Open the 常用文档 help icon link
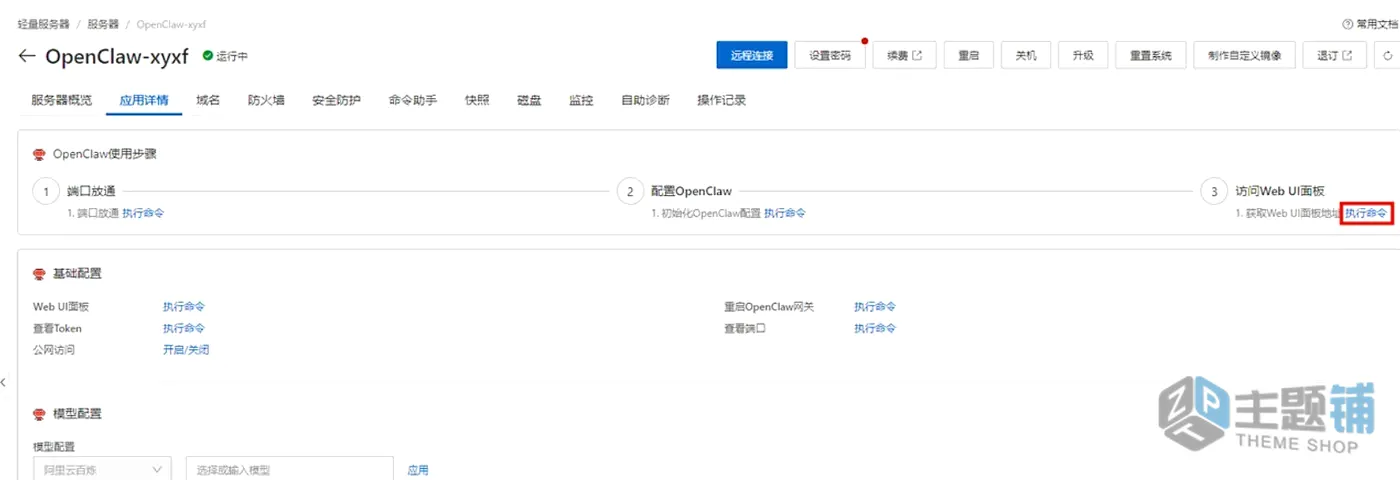Viewport: 1400px width, 480px height. [x=1347, y=23]
